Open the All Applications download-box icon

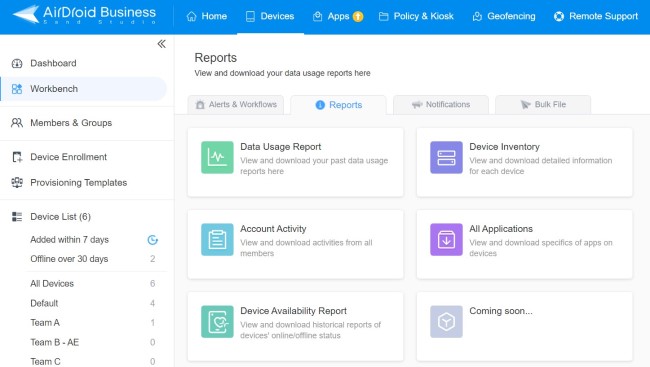(446, 239)
